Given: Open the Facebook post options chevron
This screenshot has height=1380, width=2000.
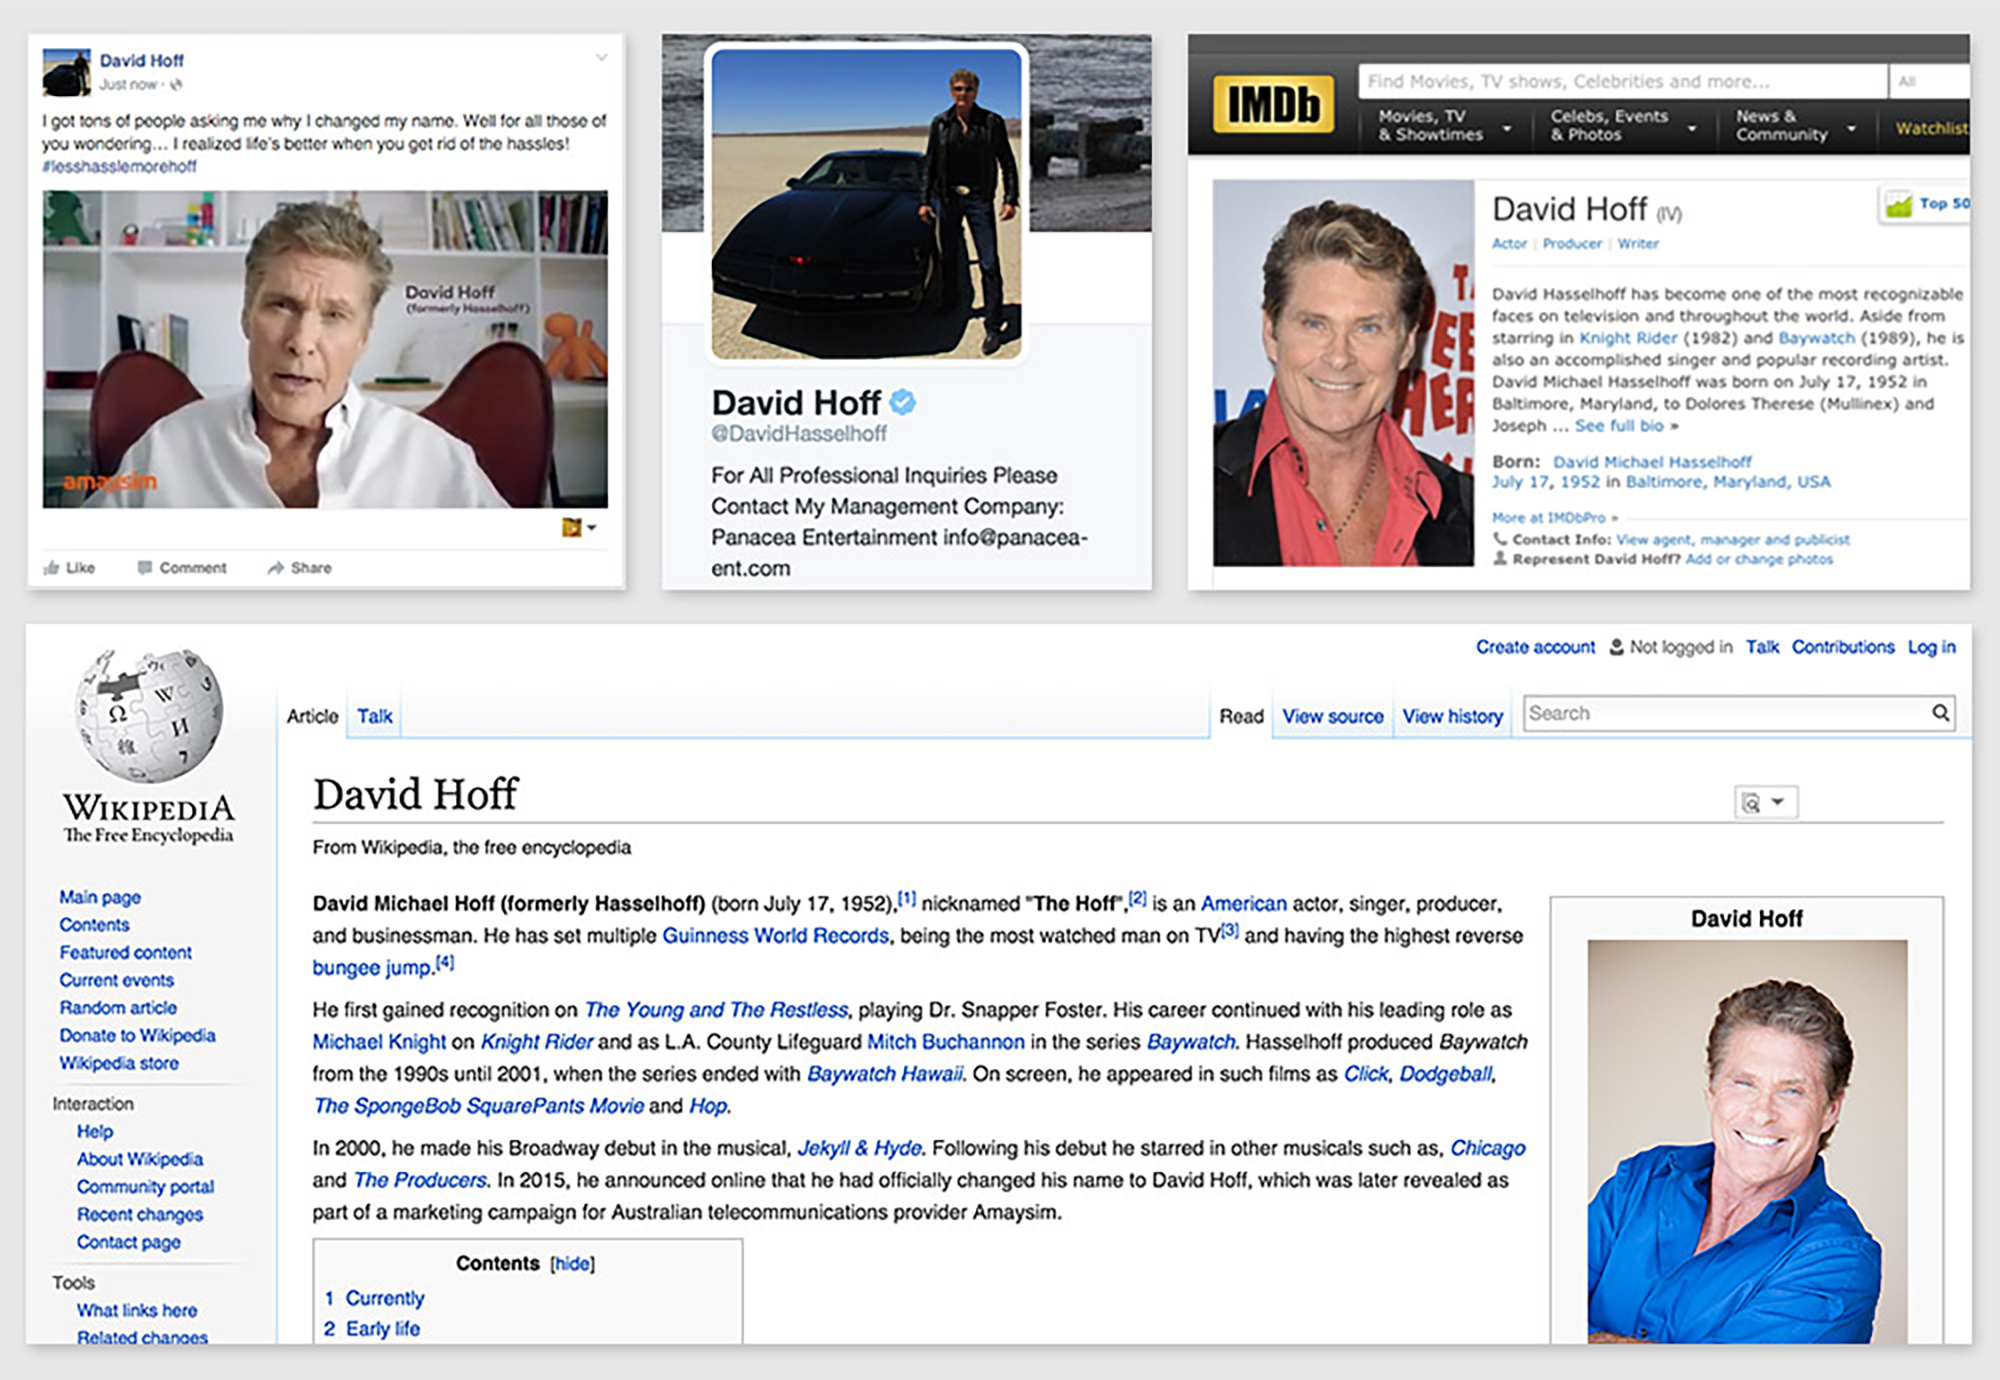Looking at the screenshot, I should pos(601,57).
